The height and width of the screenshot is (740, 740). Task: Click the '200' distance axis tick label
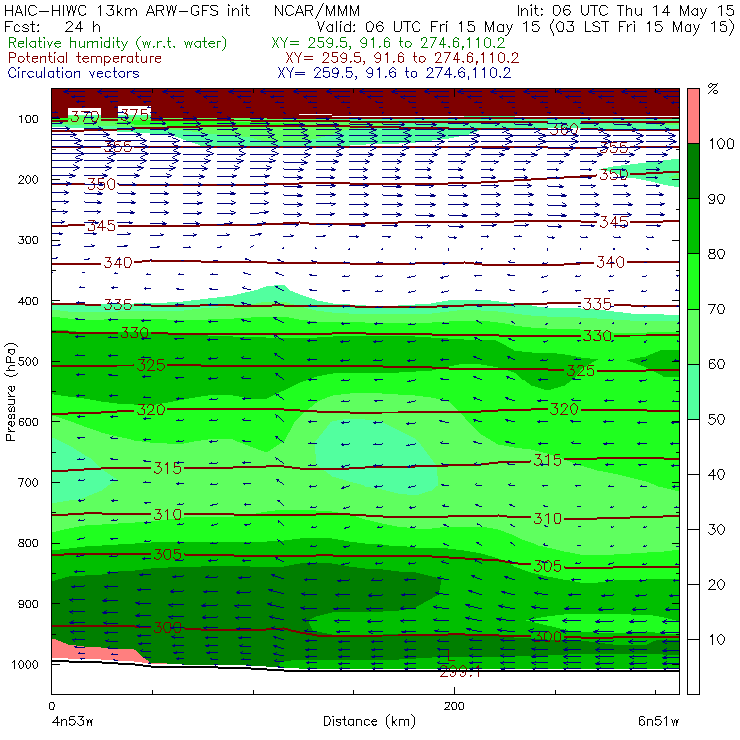point(454,706)
